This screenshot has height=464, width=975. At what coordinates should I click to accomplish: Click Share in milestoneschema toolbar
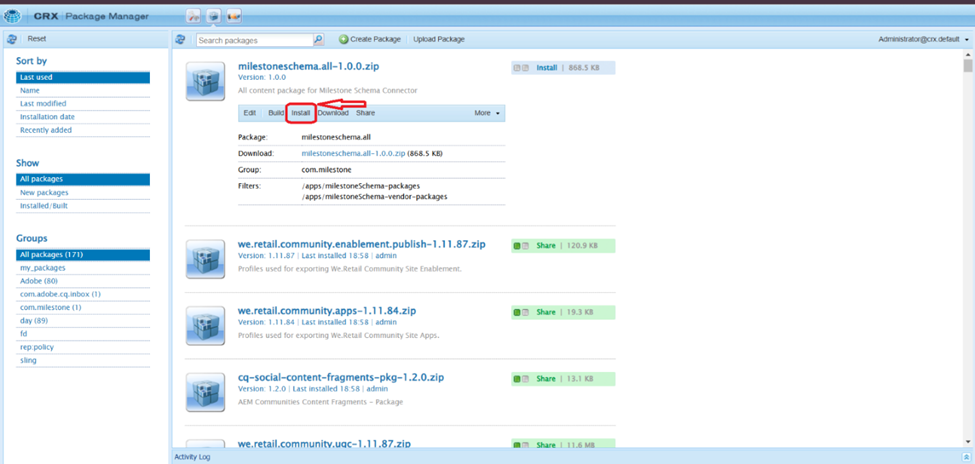click(x=366, y=113)
